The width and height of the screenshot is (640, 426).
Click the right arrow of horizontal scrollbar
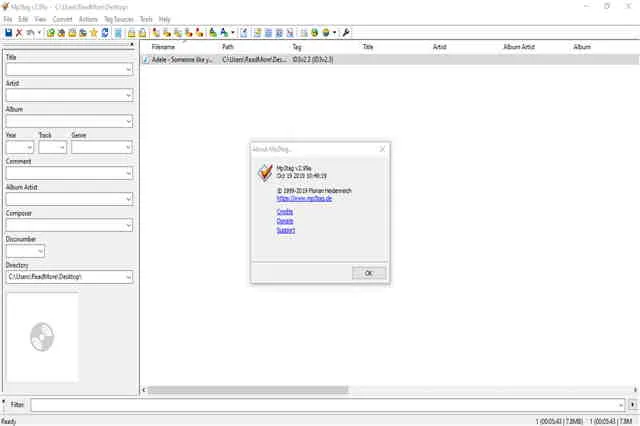click(x=635, y=390)
